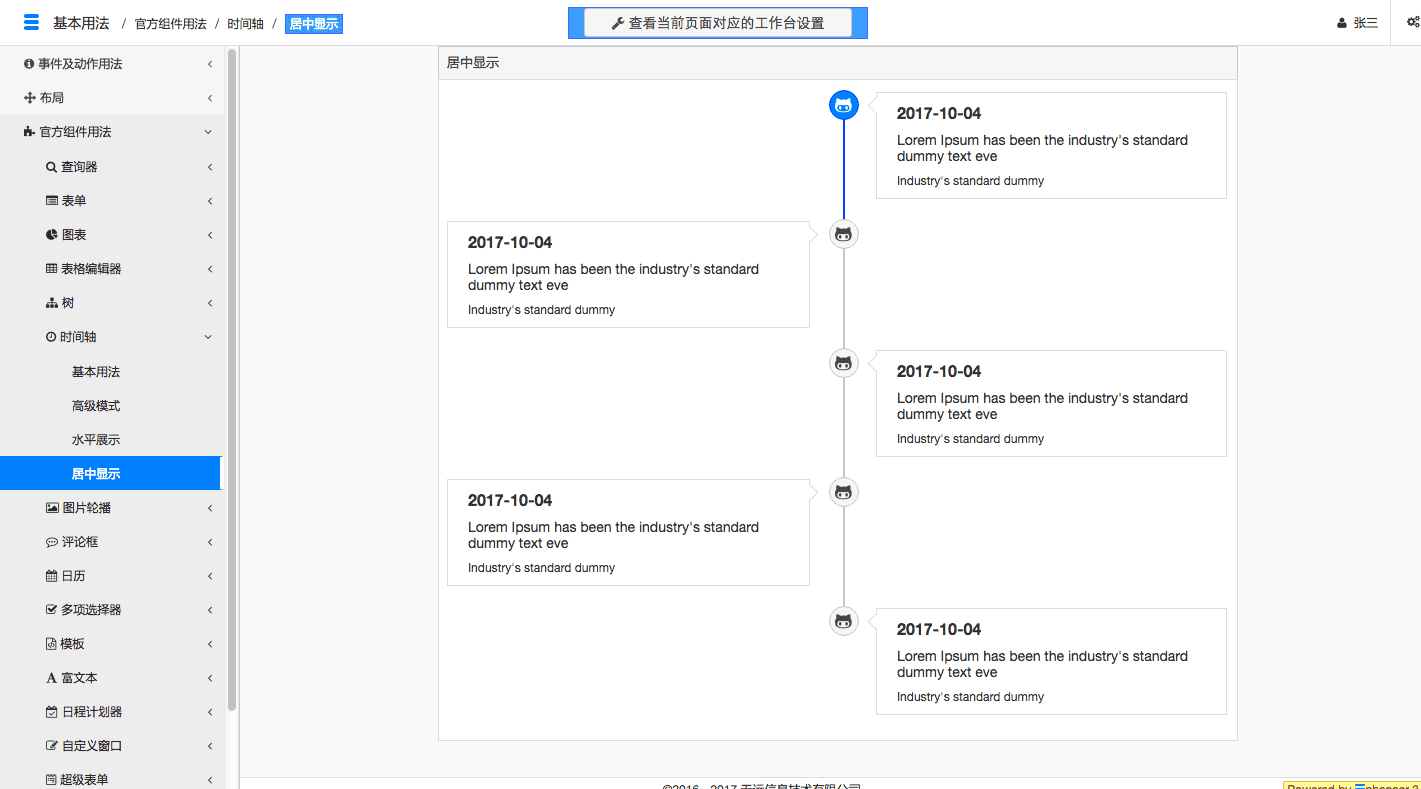Screen dimensions: 1421x789
Task: Open the 高级模式 menu item
Action: click(x=96, y=406)
